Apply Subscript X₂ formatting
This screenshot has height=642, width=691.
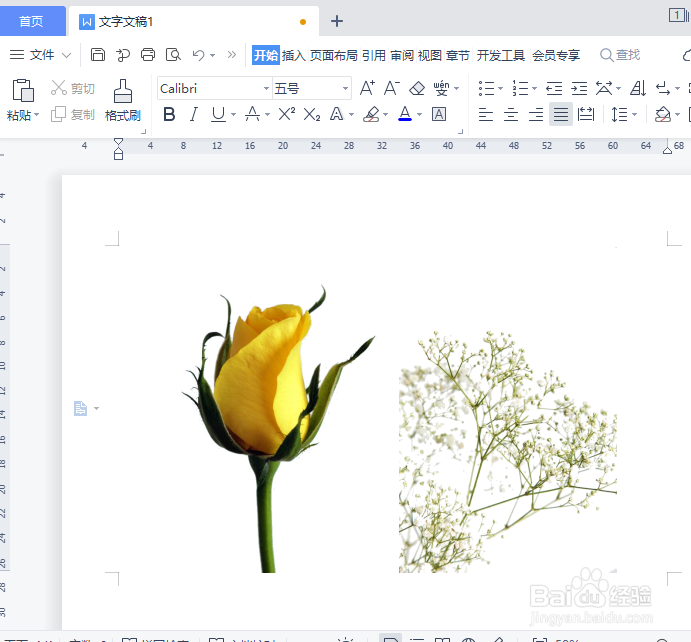(312, 115)
